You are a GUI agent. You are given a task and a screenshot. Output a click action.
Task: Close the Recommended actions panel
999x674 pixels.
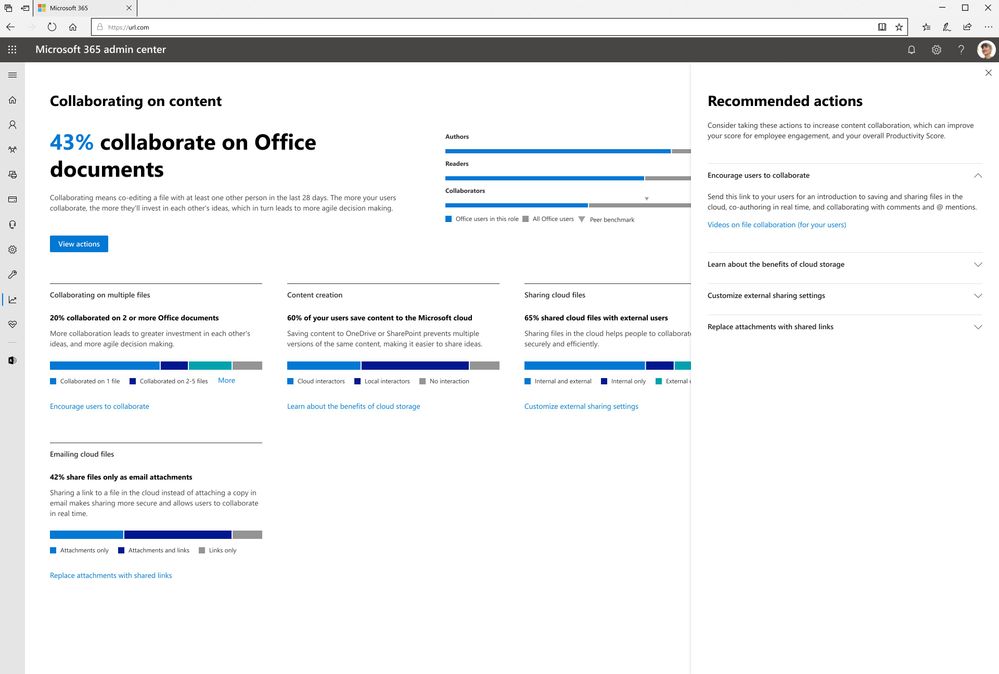[x=988, y=73]
